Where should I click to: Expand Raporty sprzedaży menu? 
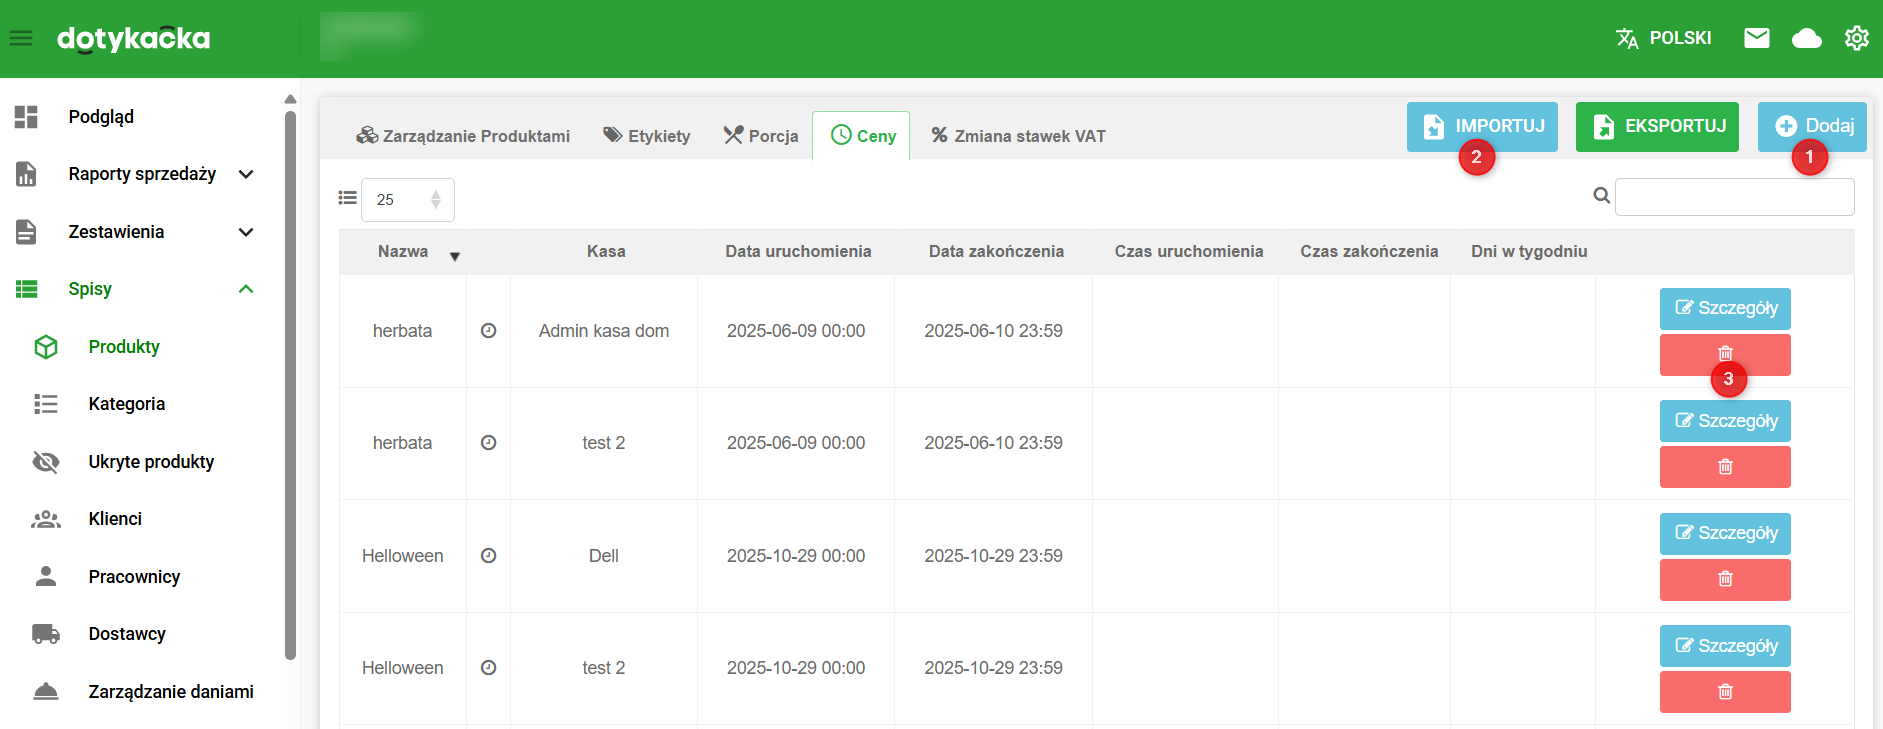tap(245, 174)
